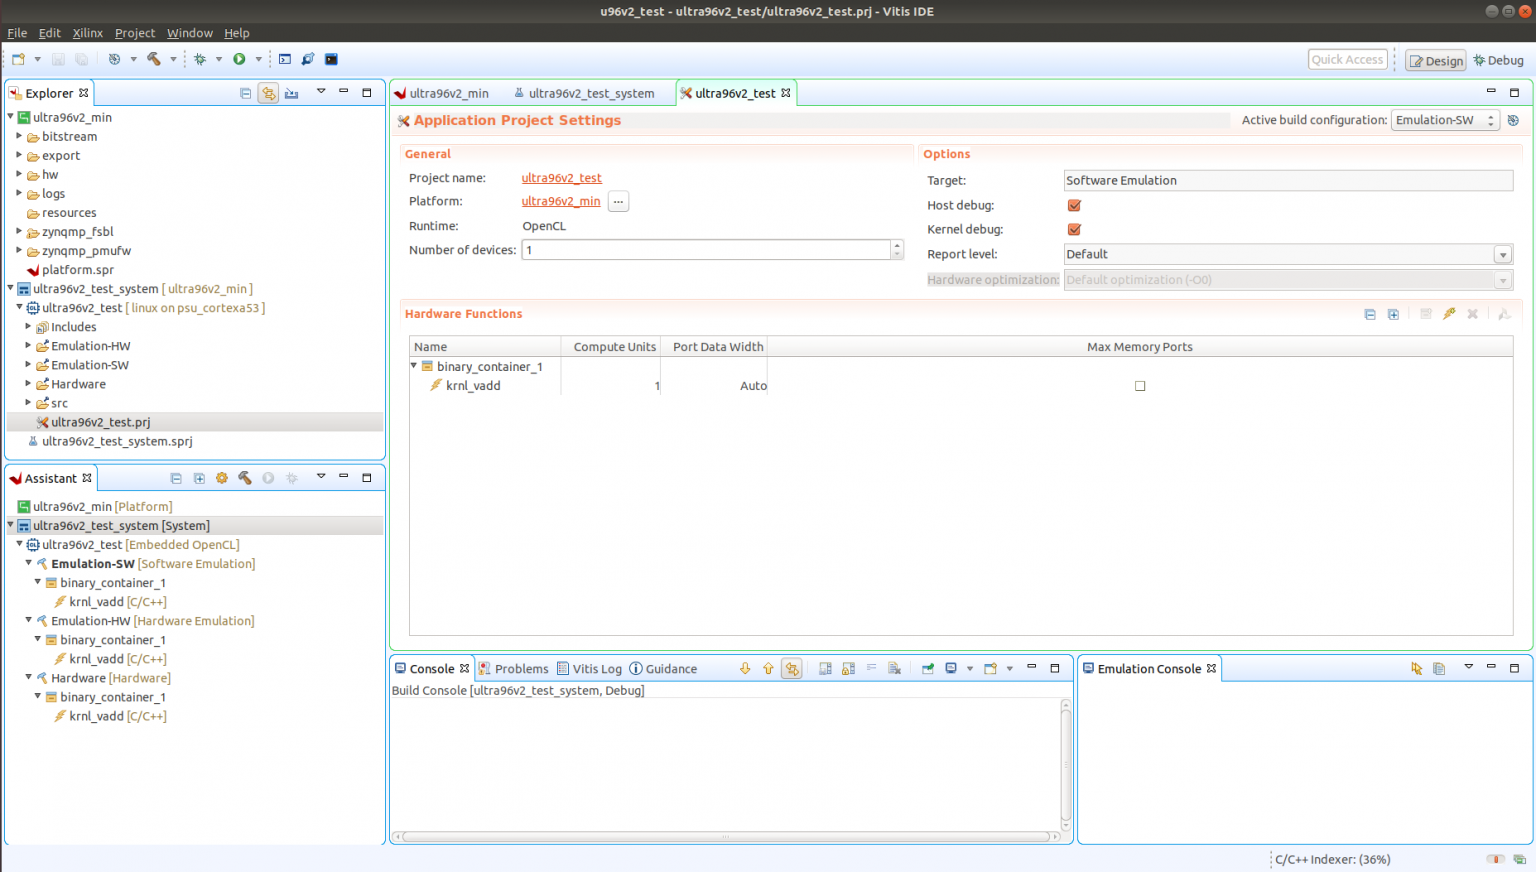The image size is (1536, 872).
Task: Click the platform browse (...) button
Action: point(618,201)
